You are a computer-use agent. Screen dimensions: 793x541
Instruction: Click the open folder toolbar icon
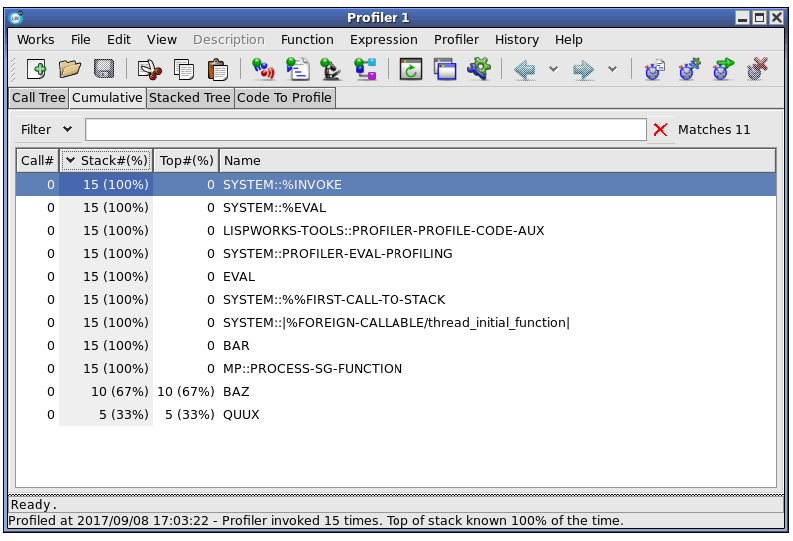click(x=70, y=69)
